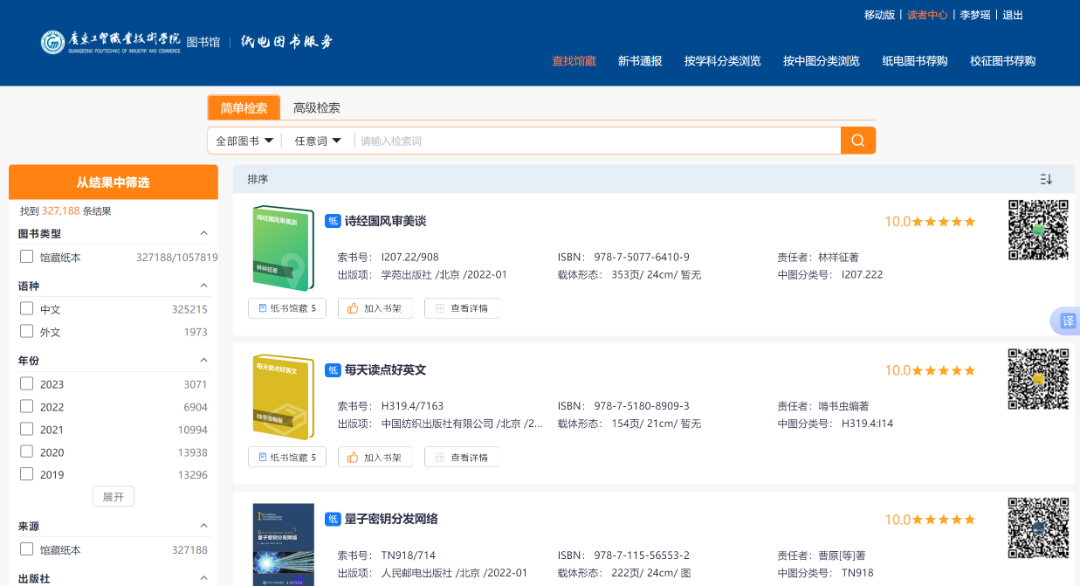Image resolution: width=1080 pixels, height=586 pixels.
Task: Click the QR code for 量子密钥分发网络
Action: pyautogui.click(x=1038, y=527)
